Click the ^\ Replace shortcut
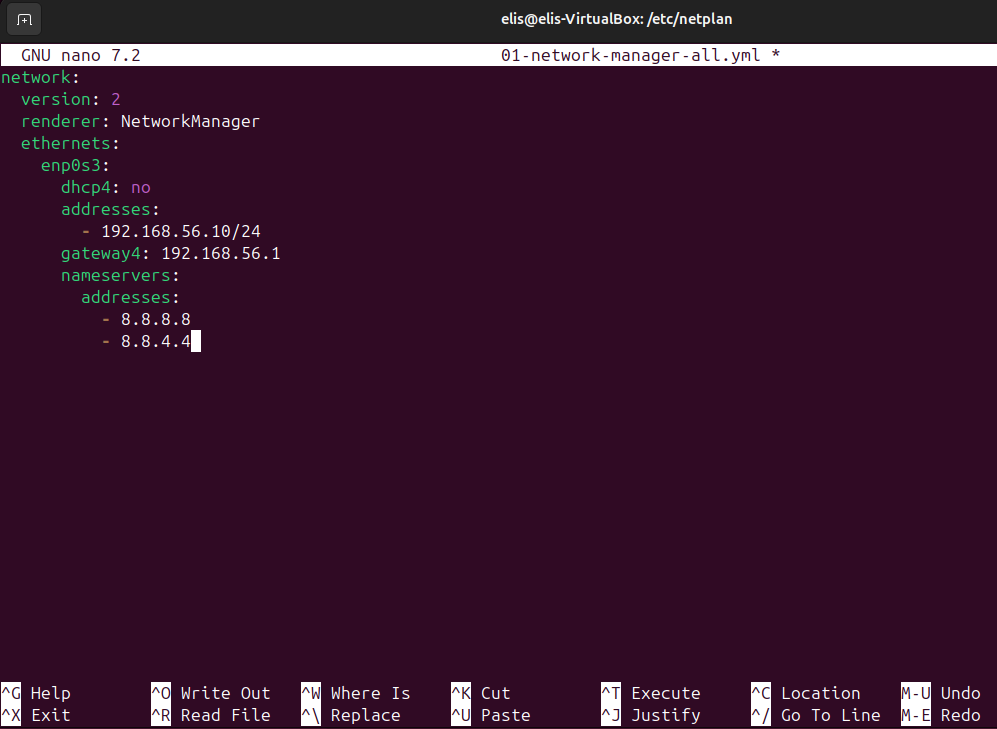This screenshot has width=997, height=729. 351,715
